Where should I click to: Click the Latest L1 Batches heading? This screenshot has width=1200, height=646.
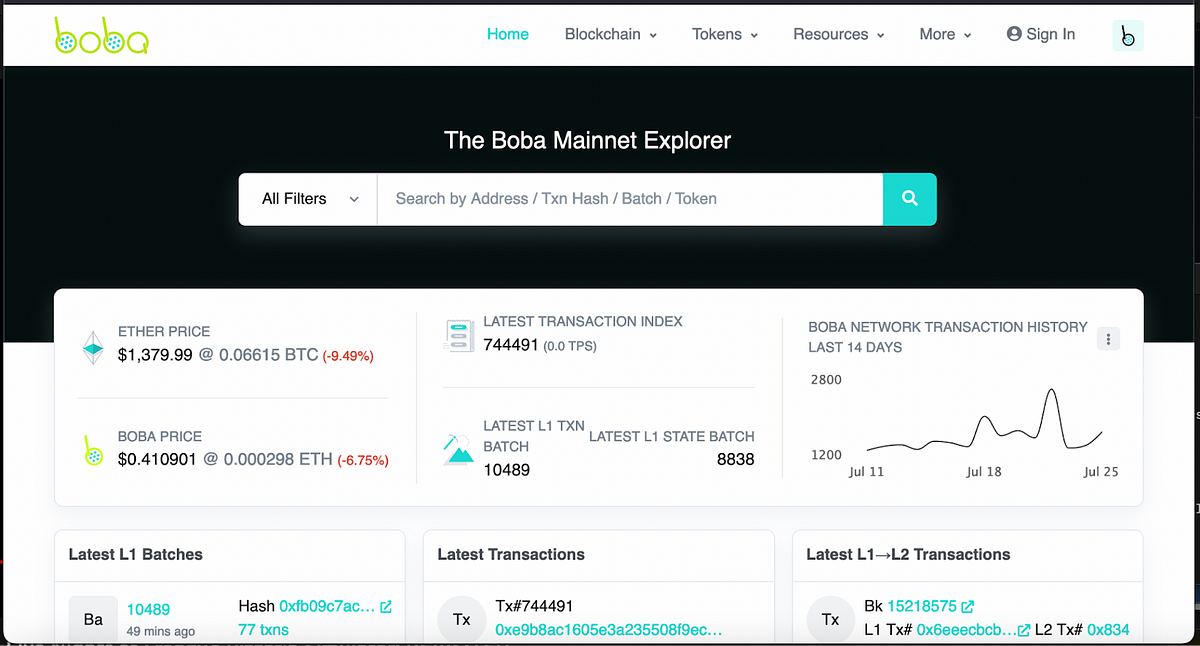[x=136, y=554]
